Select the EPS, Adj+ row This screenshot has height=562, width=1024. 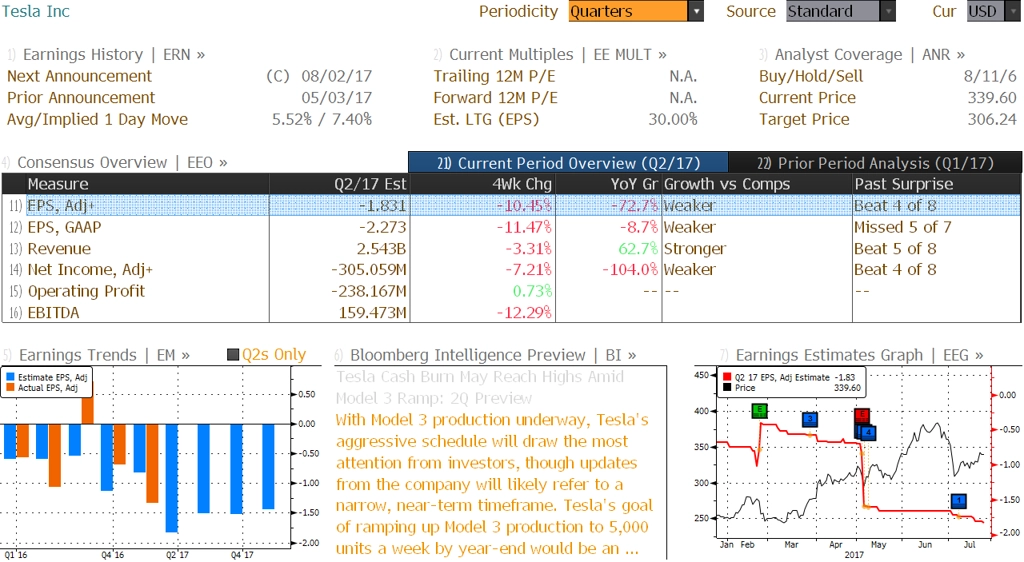[511, 206]
